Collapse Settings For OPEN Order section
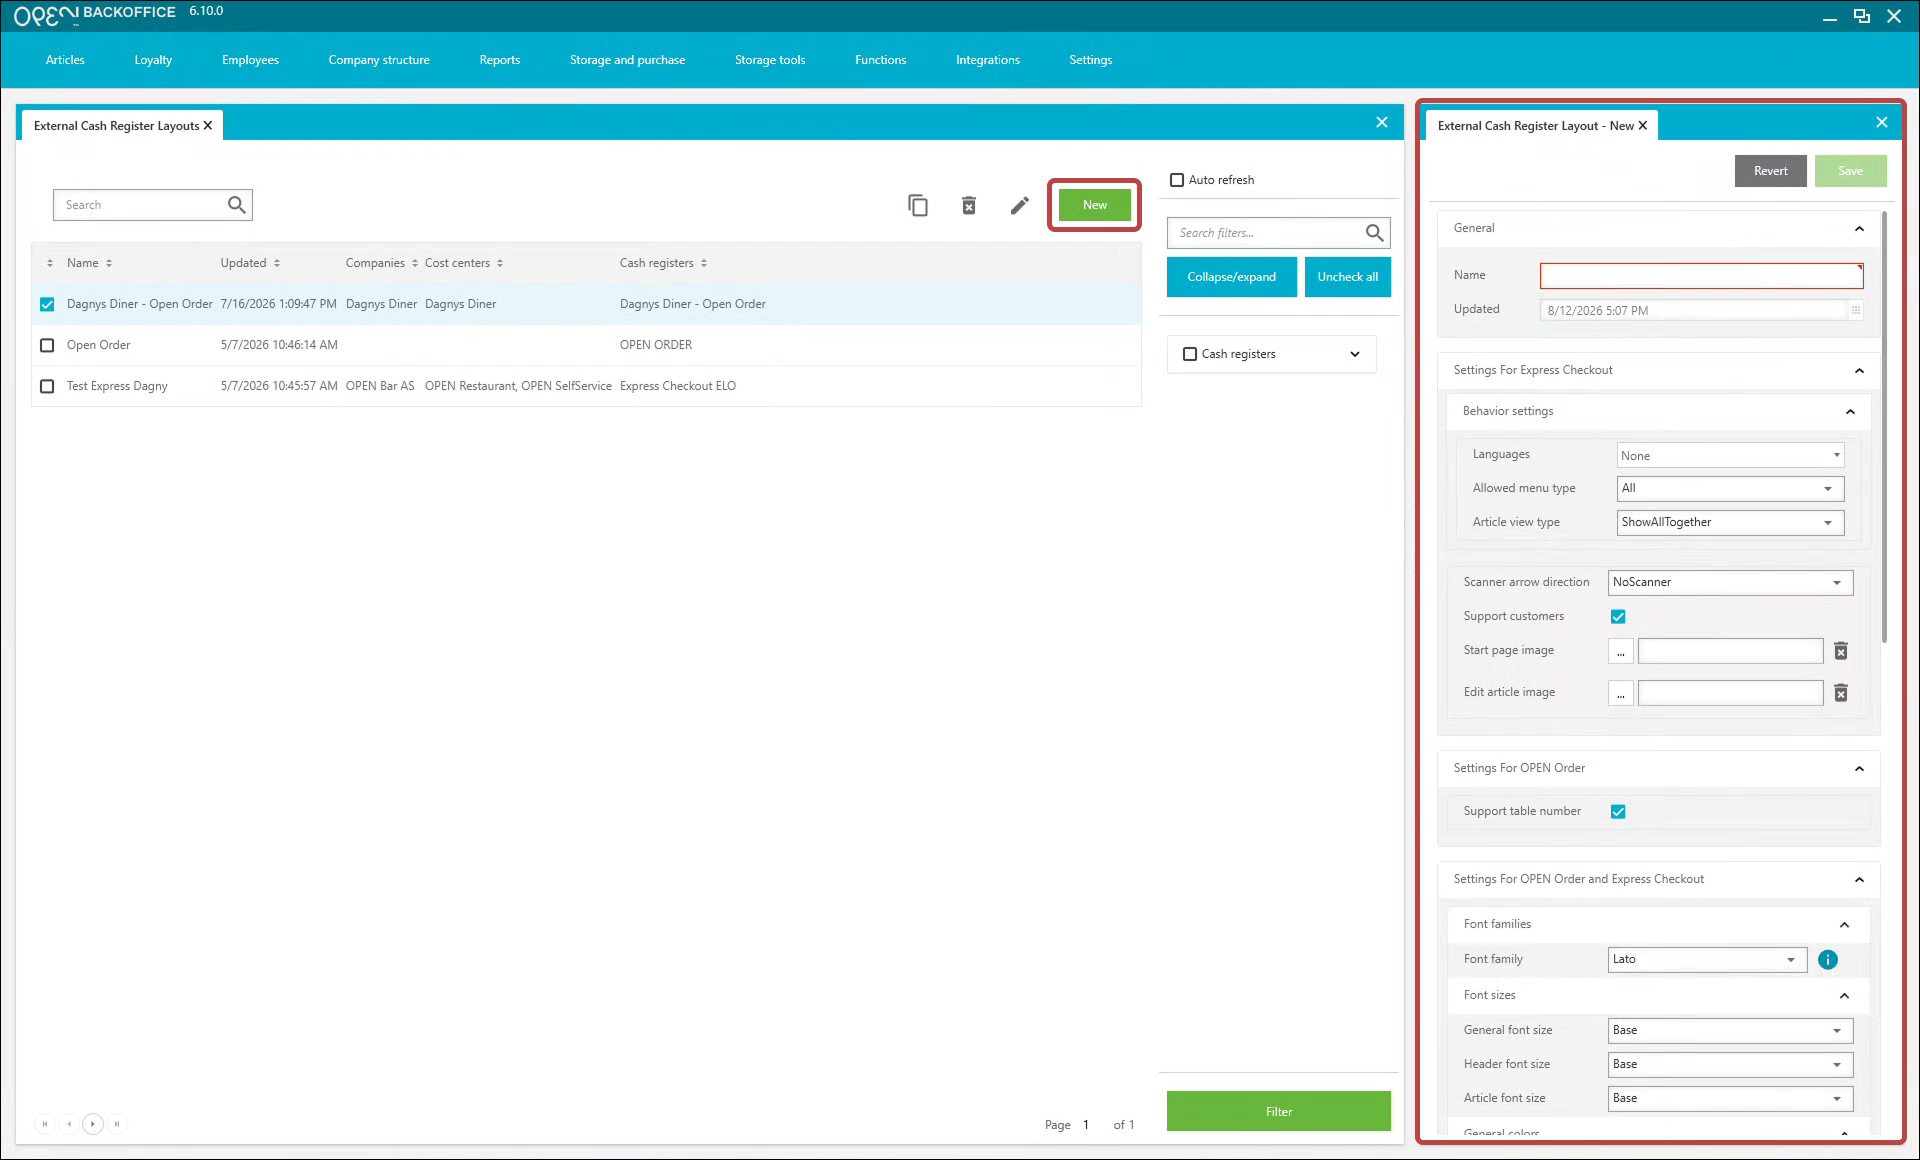This screenshot has height=1160, width=1920. pos(1859,769)
